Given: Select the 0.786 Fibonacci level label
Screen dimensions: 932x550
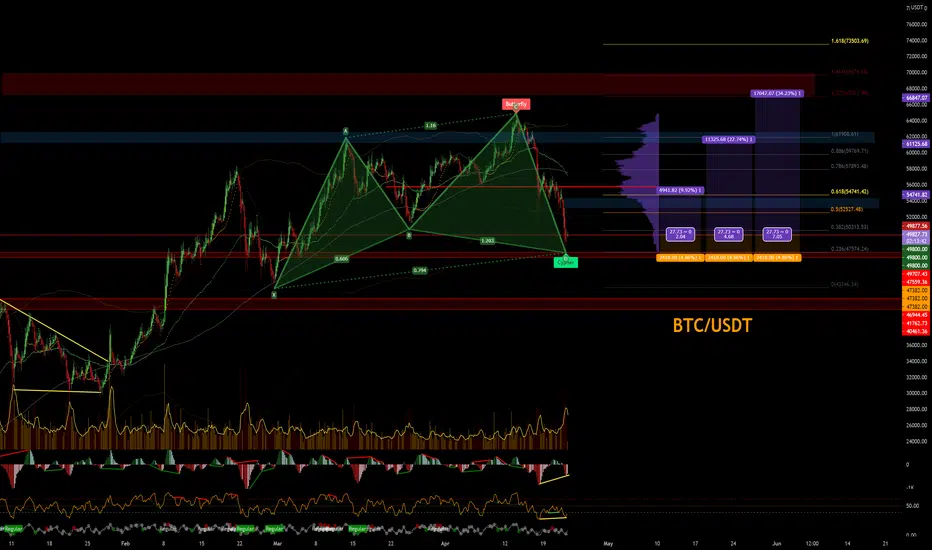Looking at the screenshot, I should point(849,166).
